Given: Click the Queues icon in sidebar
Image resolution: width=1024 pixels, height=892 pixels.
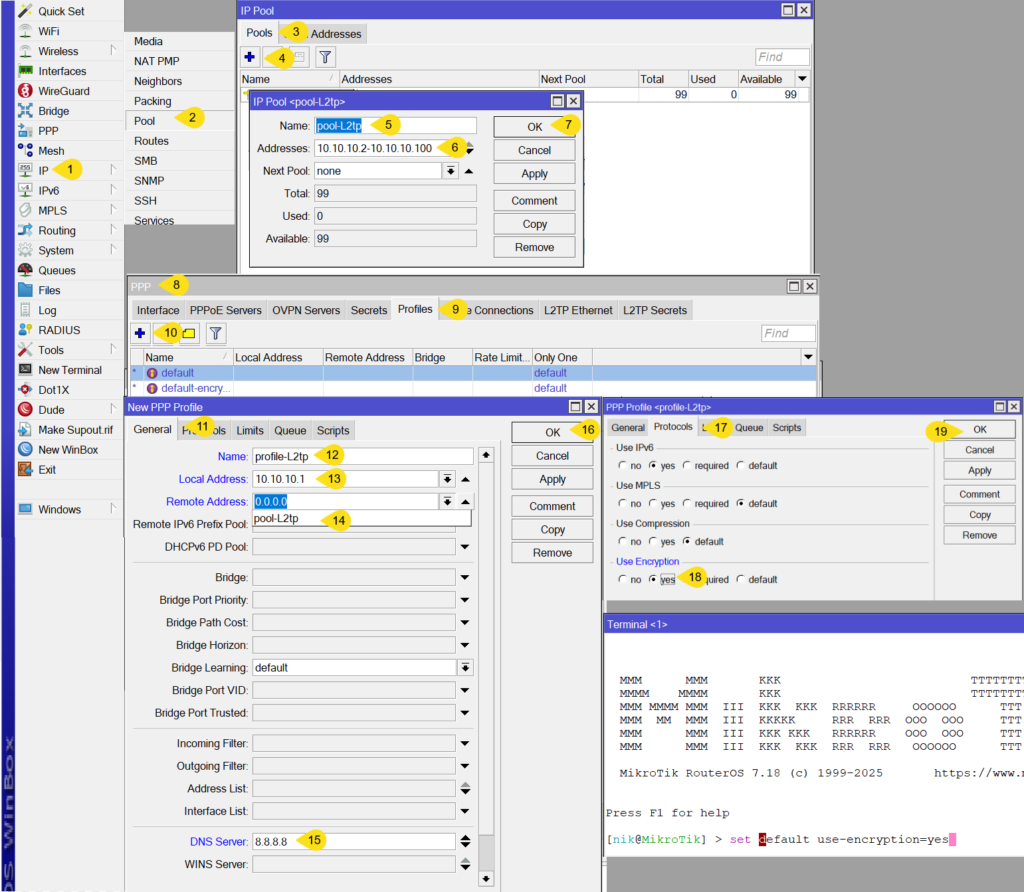Looking at the screenshot, I should click(x=26, y=270).
